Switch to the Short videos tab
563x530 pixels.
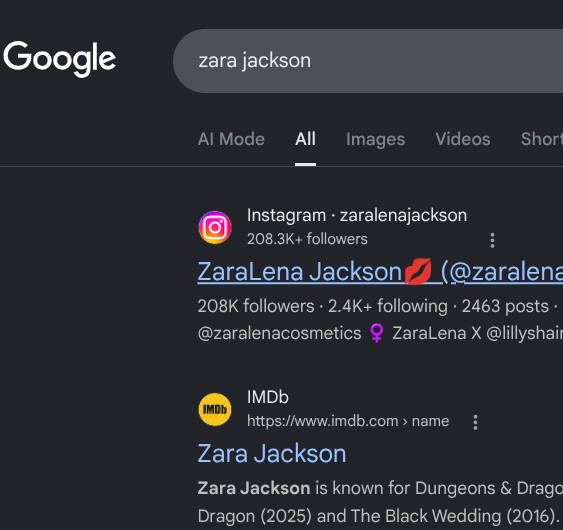[x=542, y=139]
